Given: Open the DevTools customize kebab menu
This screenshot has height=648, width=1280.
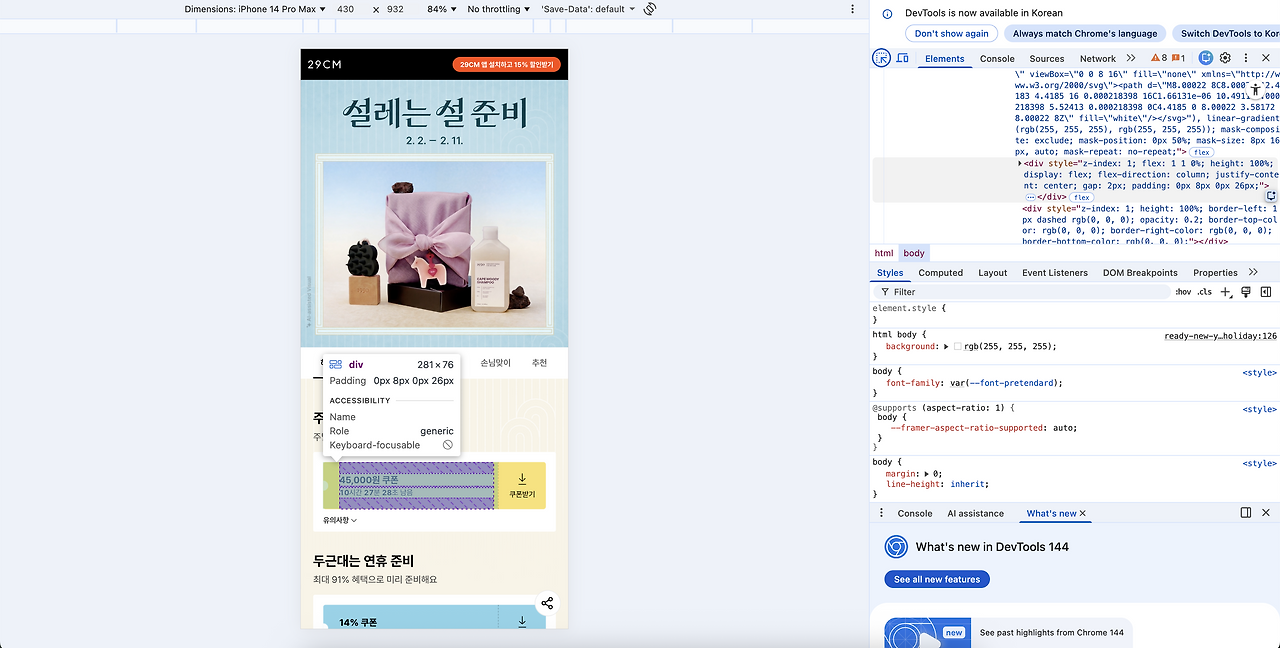Looking at the screenshot, I should [1245, 58].
